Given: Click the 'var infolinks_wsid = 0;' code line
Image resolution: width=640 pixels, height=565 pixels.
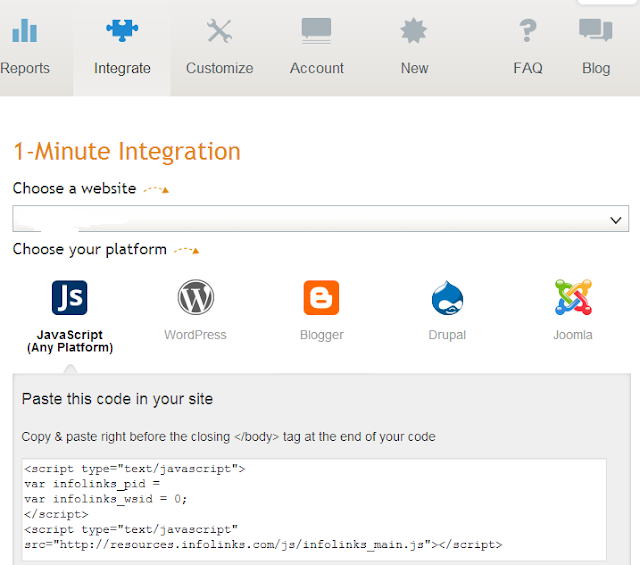Looking at the screenshot, I should pos(105,499).
